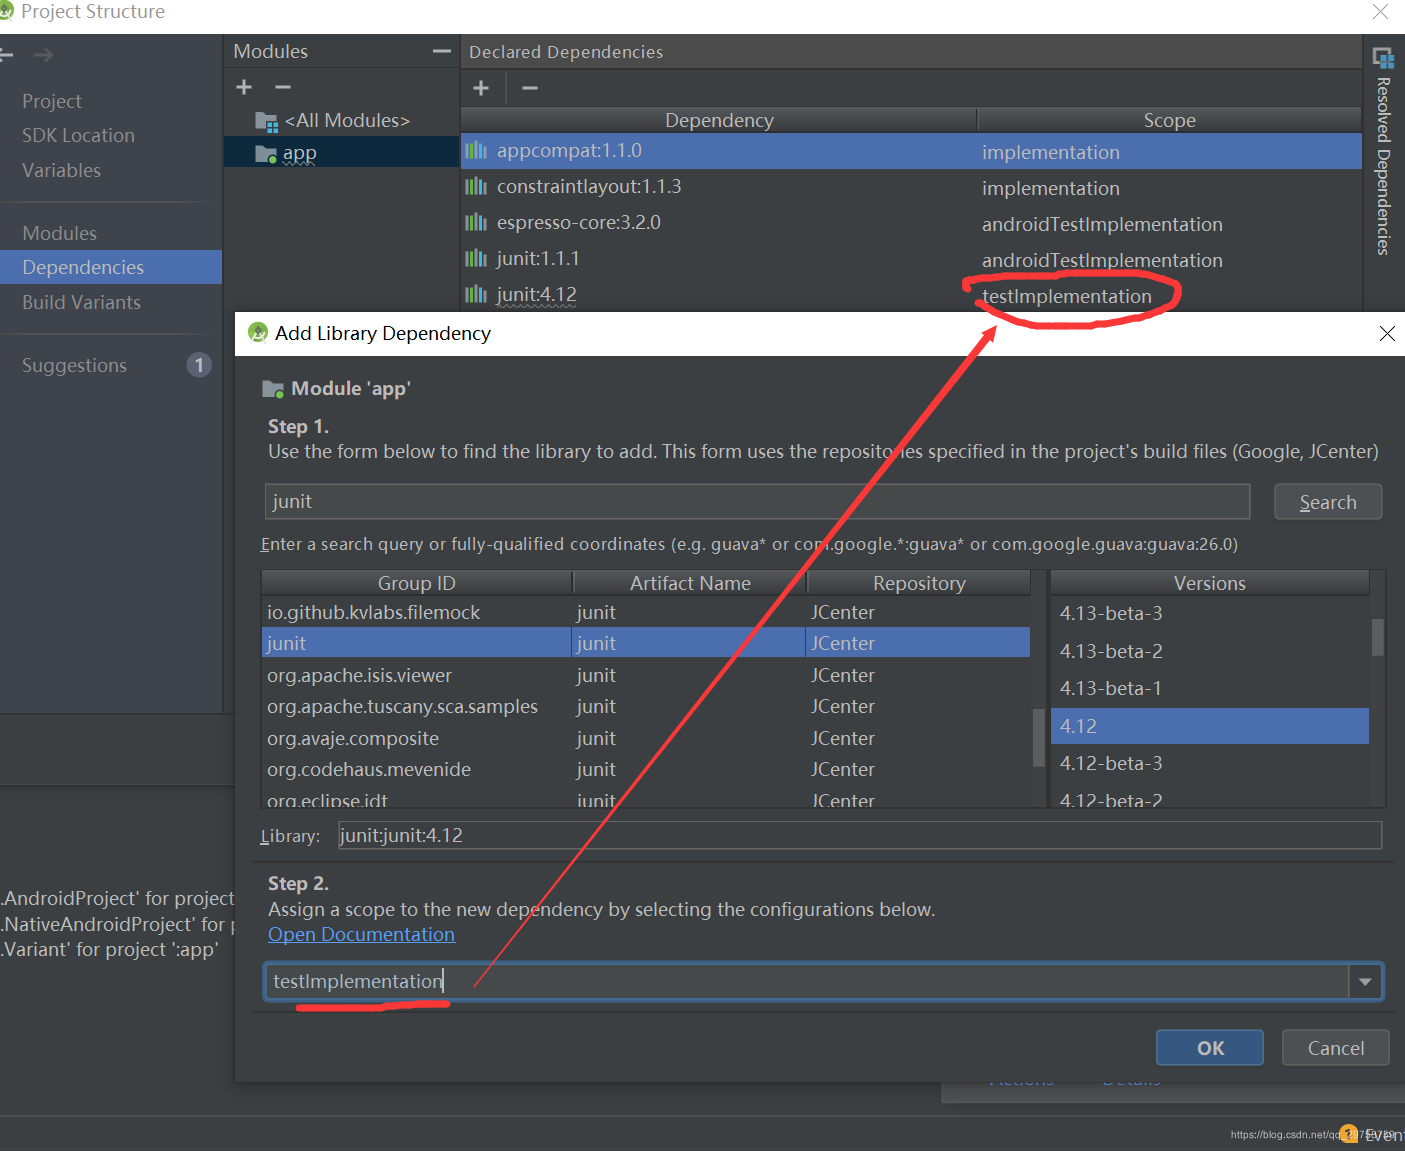
Task: Select the junit:4.12 dependency row
Action: click(x=911, y=295)
